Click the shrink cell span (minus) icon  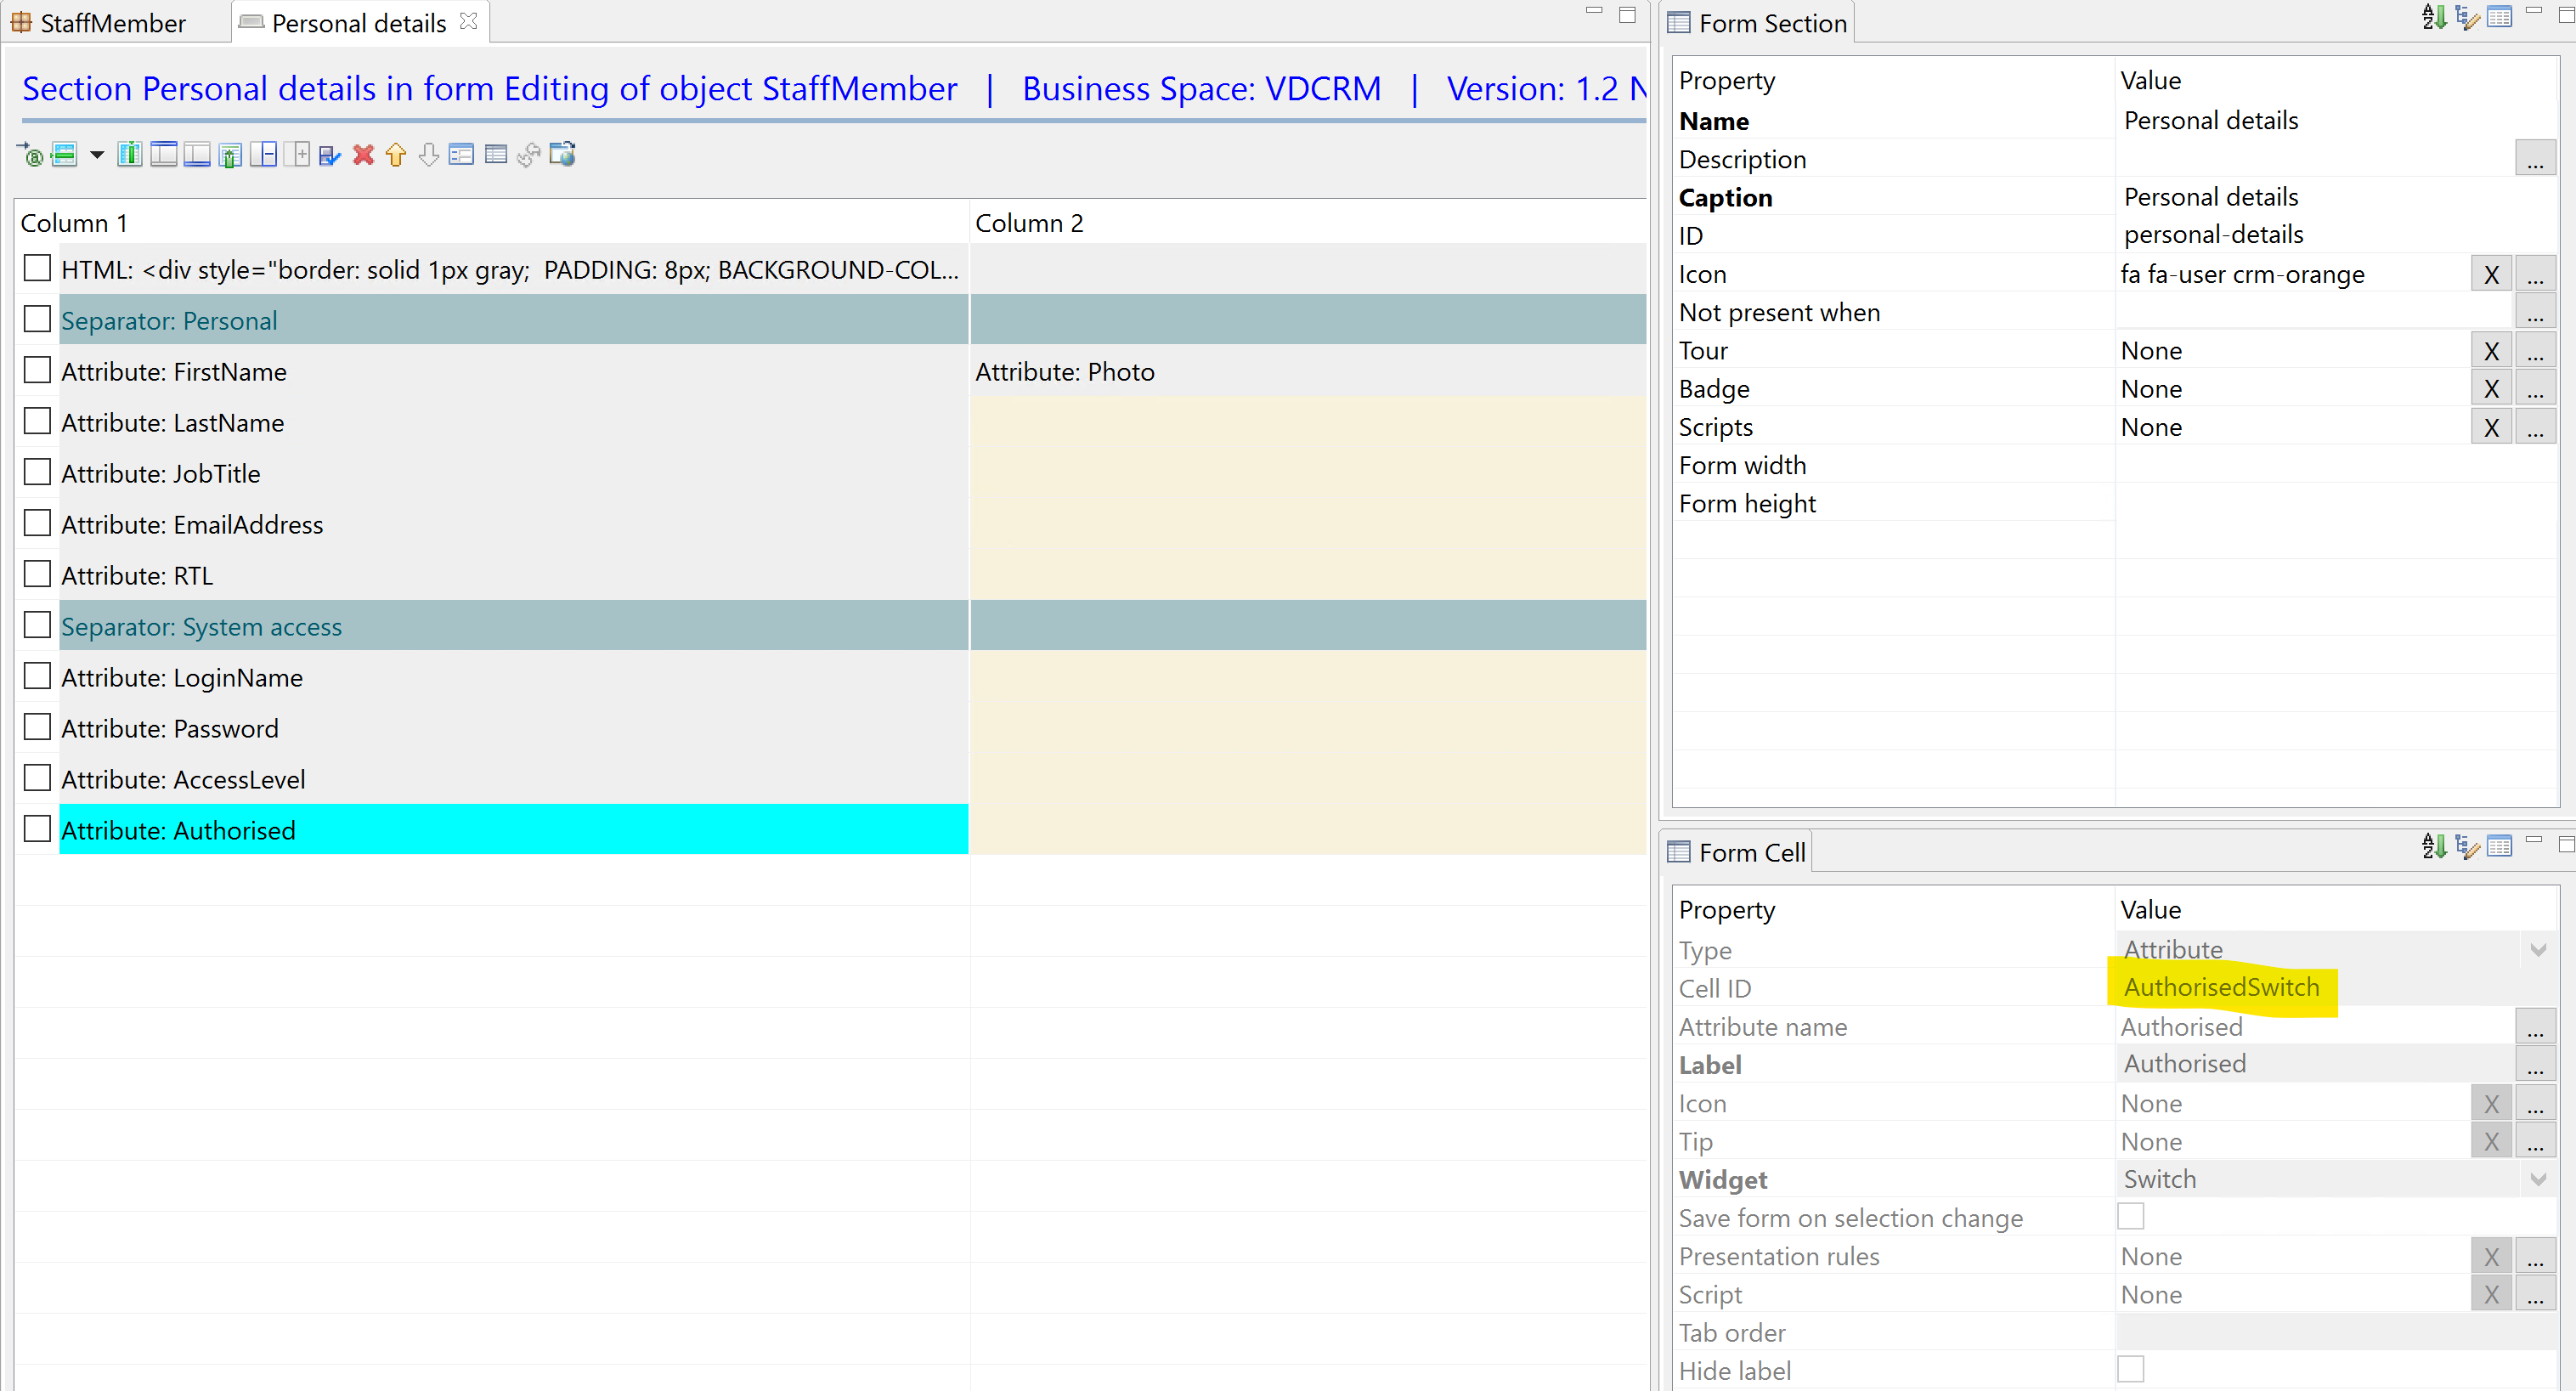(263, 155)
